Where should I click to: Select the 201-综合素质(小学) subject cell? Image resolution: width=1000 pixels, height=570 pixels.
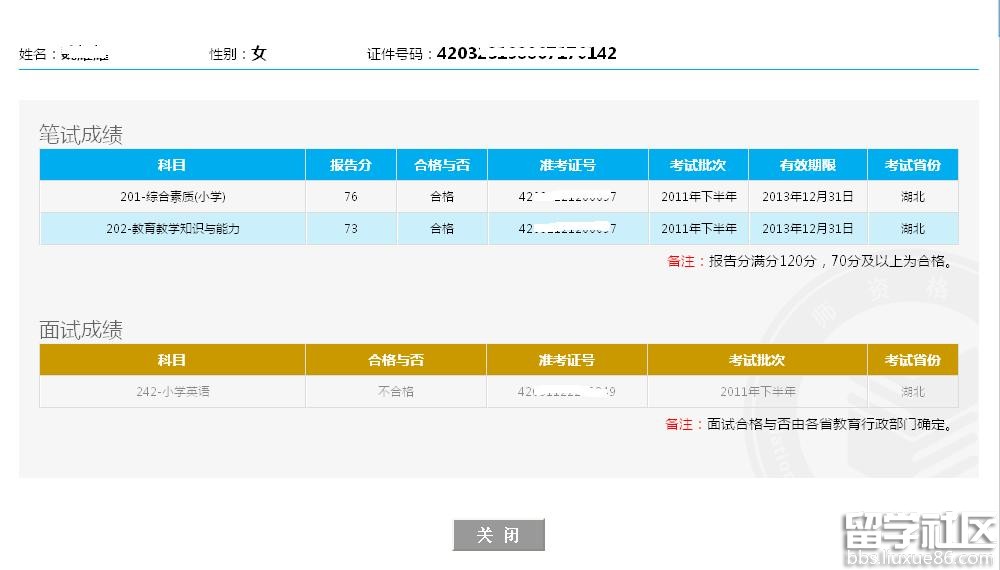coord(172,197)
